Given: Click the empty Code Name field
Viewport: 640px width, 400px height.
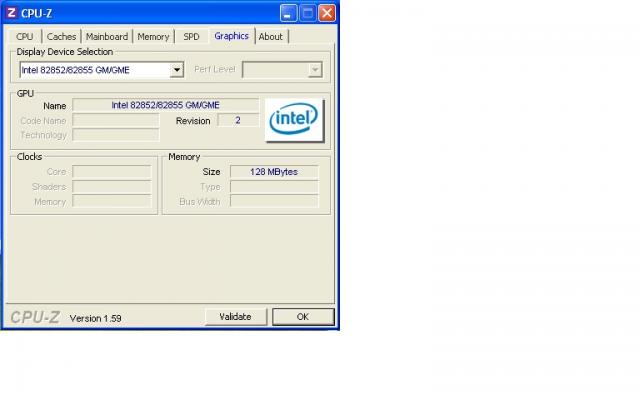Looking at the screenshot, I should 115,120.
